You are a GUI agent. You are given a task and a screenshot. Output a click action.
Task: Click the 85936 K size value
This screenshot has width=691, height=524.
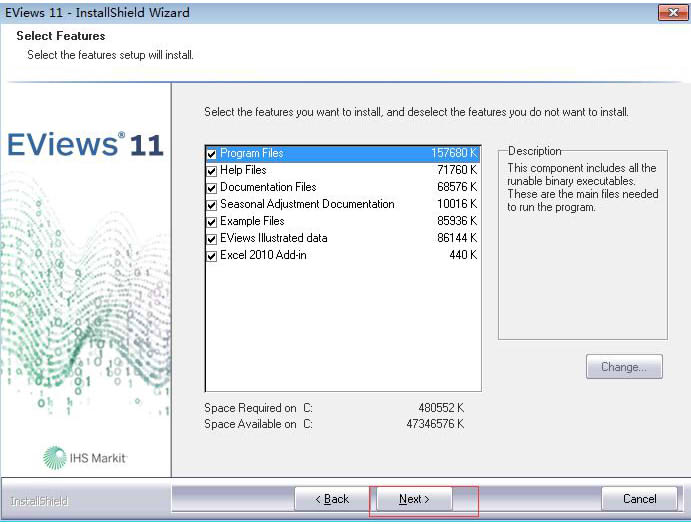coord(457,221)
